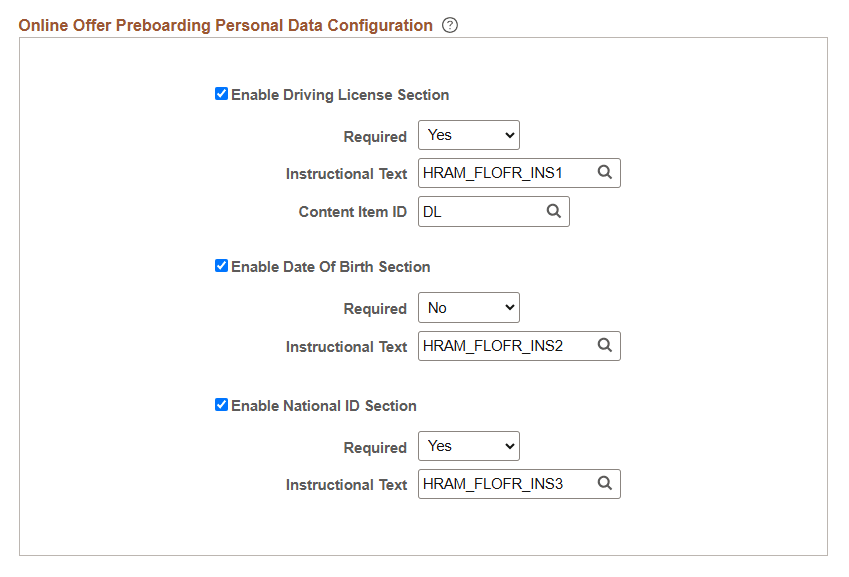Open help for Preboarding Personal Data Configuration
The width and height of the screenshot is (849, 577).
(450, 26)
